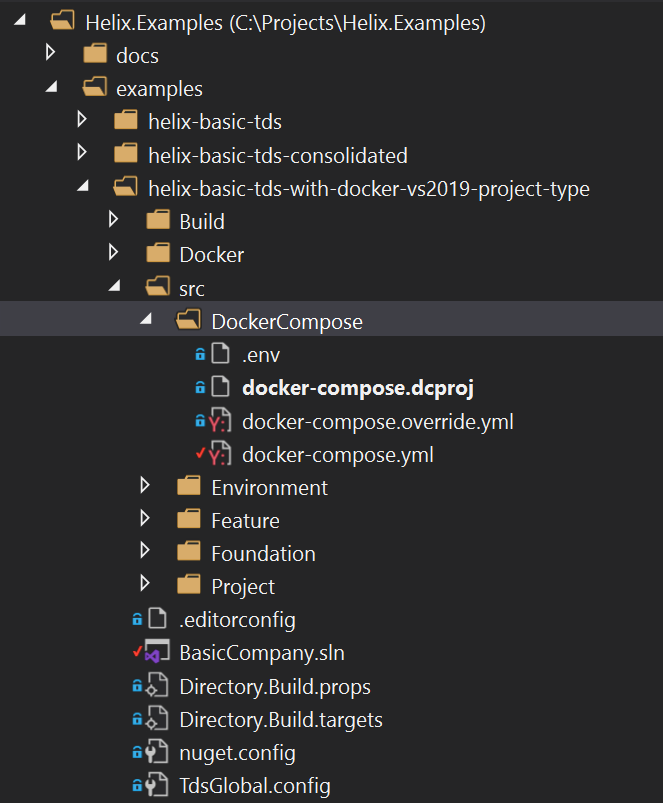663x803 pixels.
Task: Expand the Foundation folder arrow
Action: coord(146,553)
